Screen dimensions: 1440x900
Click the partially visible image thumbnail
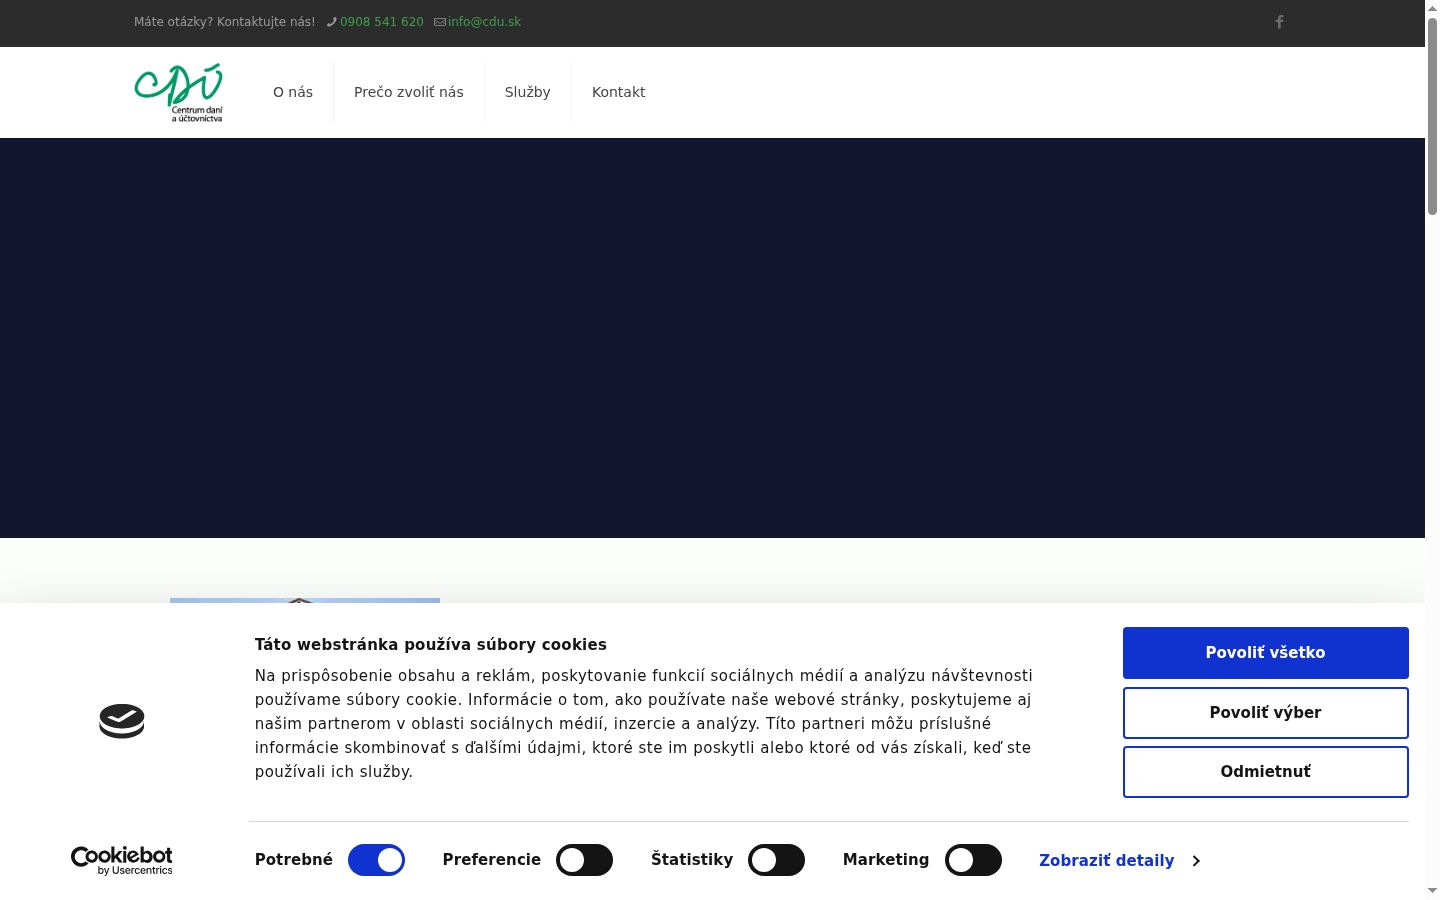[x=305, y=600]
